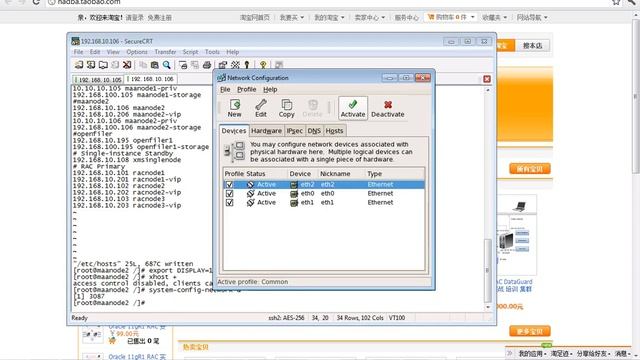Select the 192.168.10.106 session tab

click(150, 79)
